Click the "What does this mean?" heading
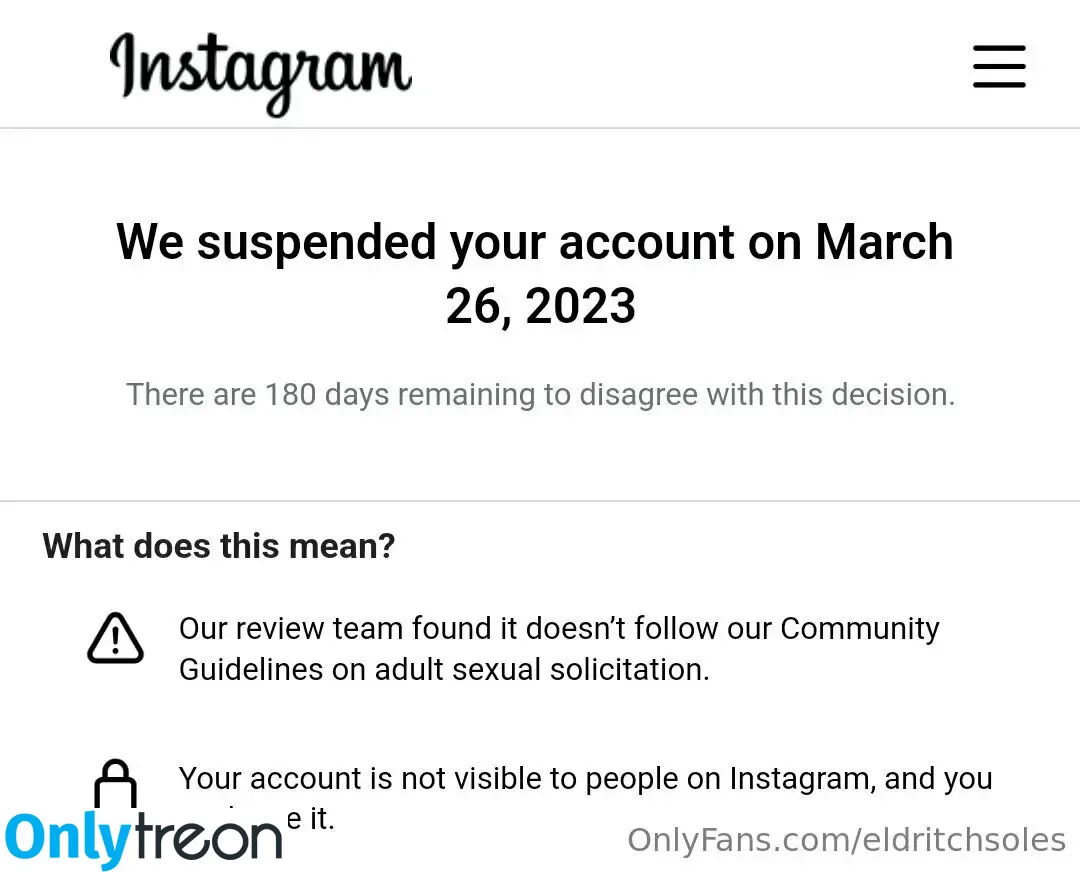The width and height of the screenshot is (1080, 872). pos(219,546)
